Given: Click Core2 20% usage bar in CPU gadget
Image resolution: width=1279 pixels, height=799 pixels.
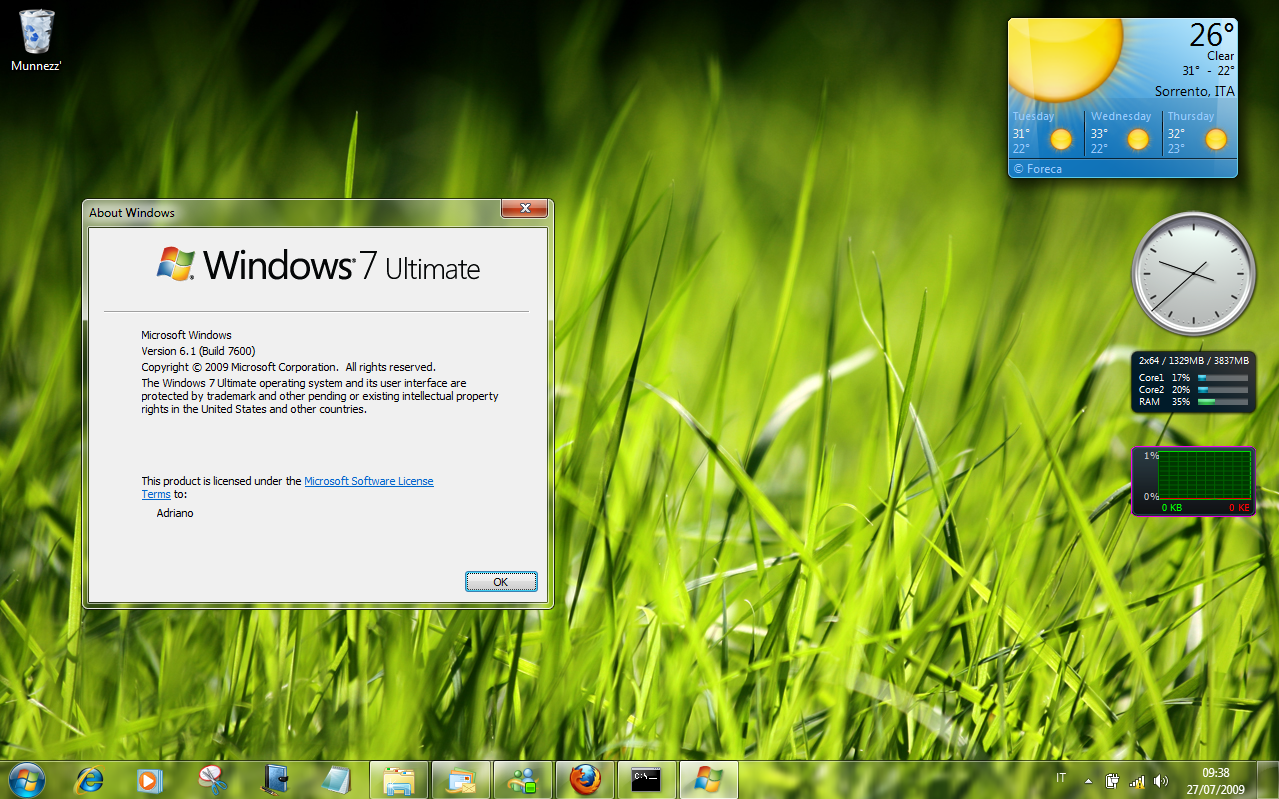Looking at the screenshot, I should click(x=1223, y=389).
